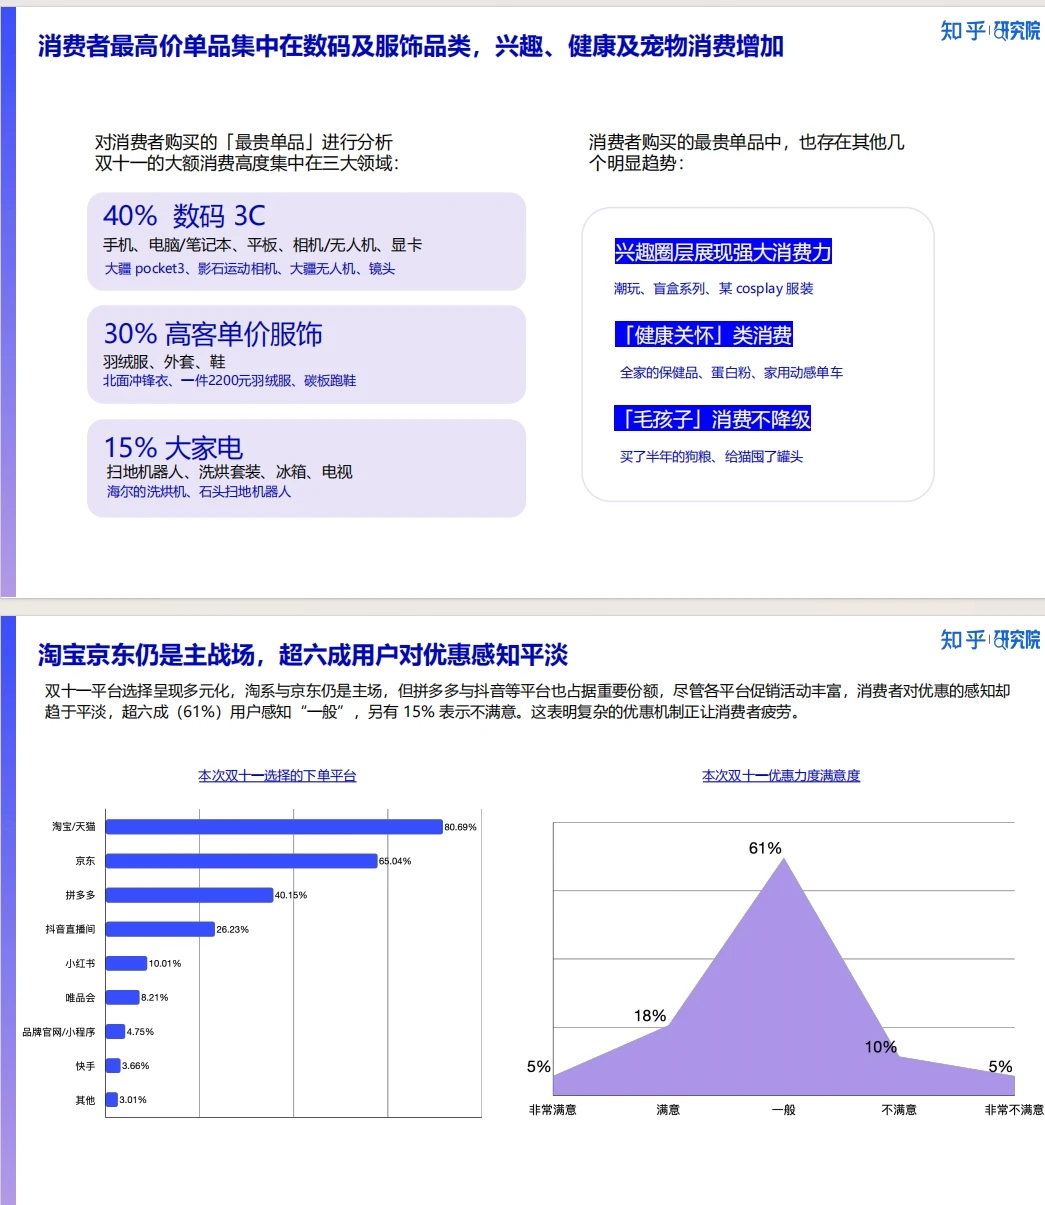Click the 「健康关怀」类消费 highlighted label
This screenshot has height=1205, width=1045.
click(705, 335)
